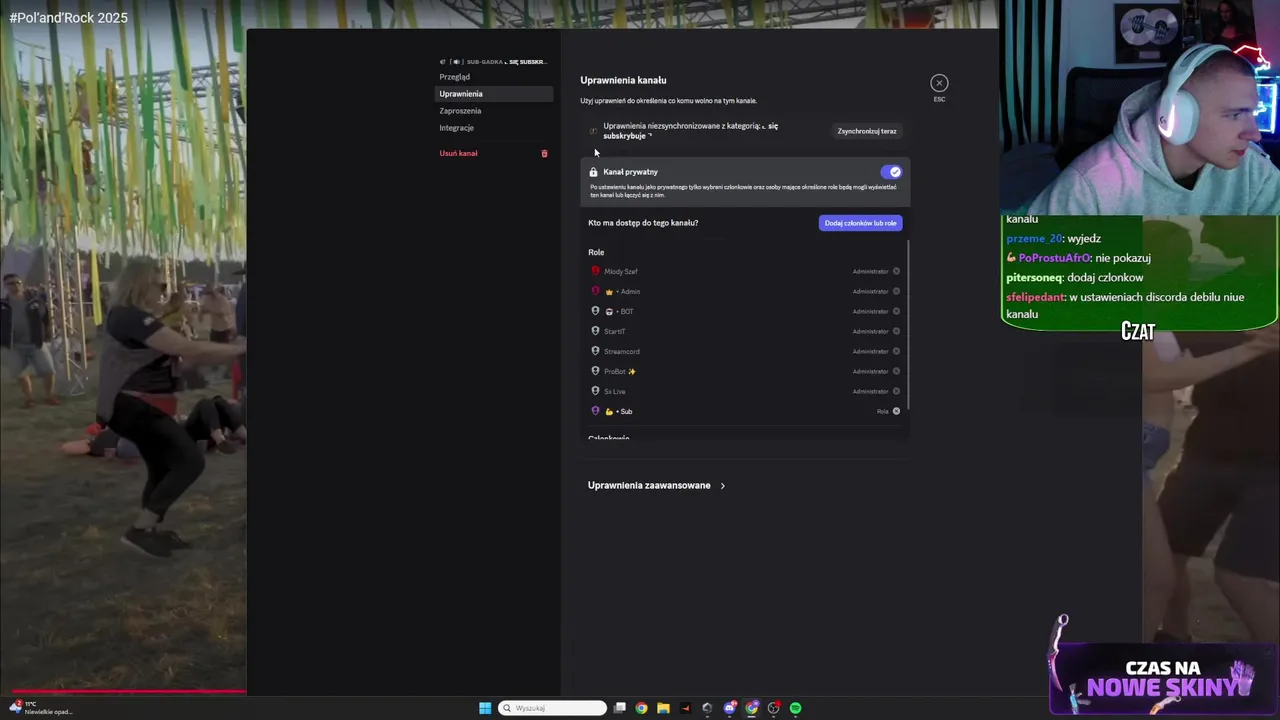This screenshot has height=720, width=1280.
Task: Click the shield icon for BOT role
Action: [x=595, y=311]
